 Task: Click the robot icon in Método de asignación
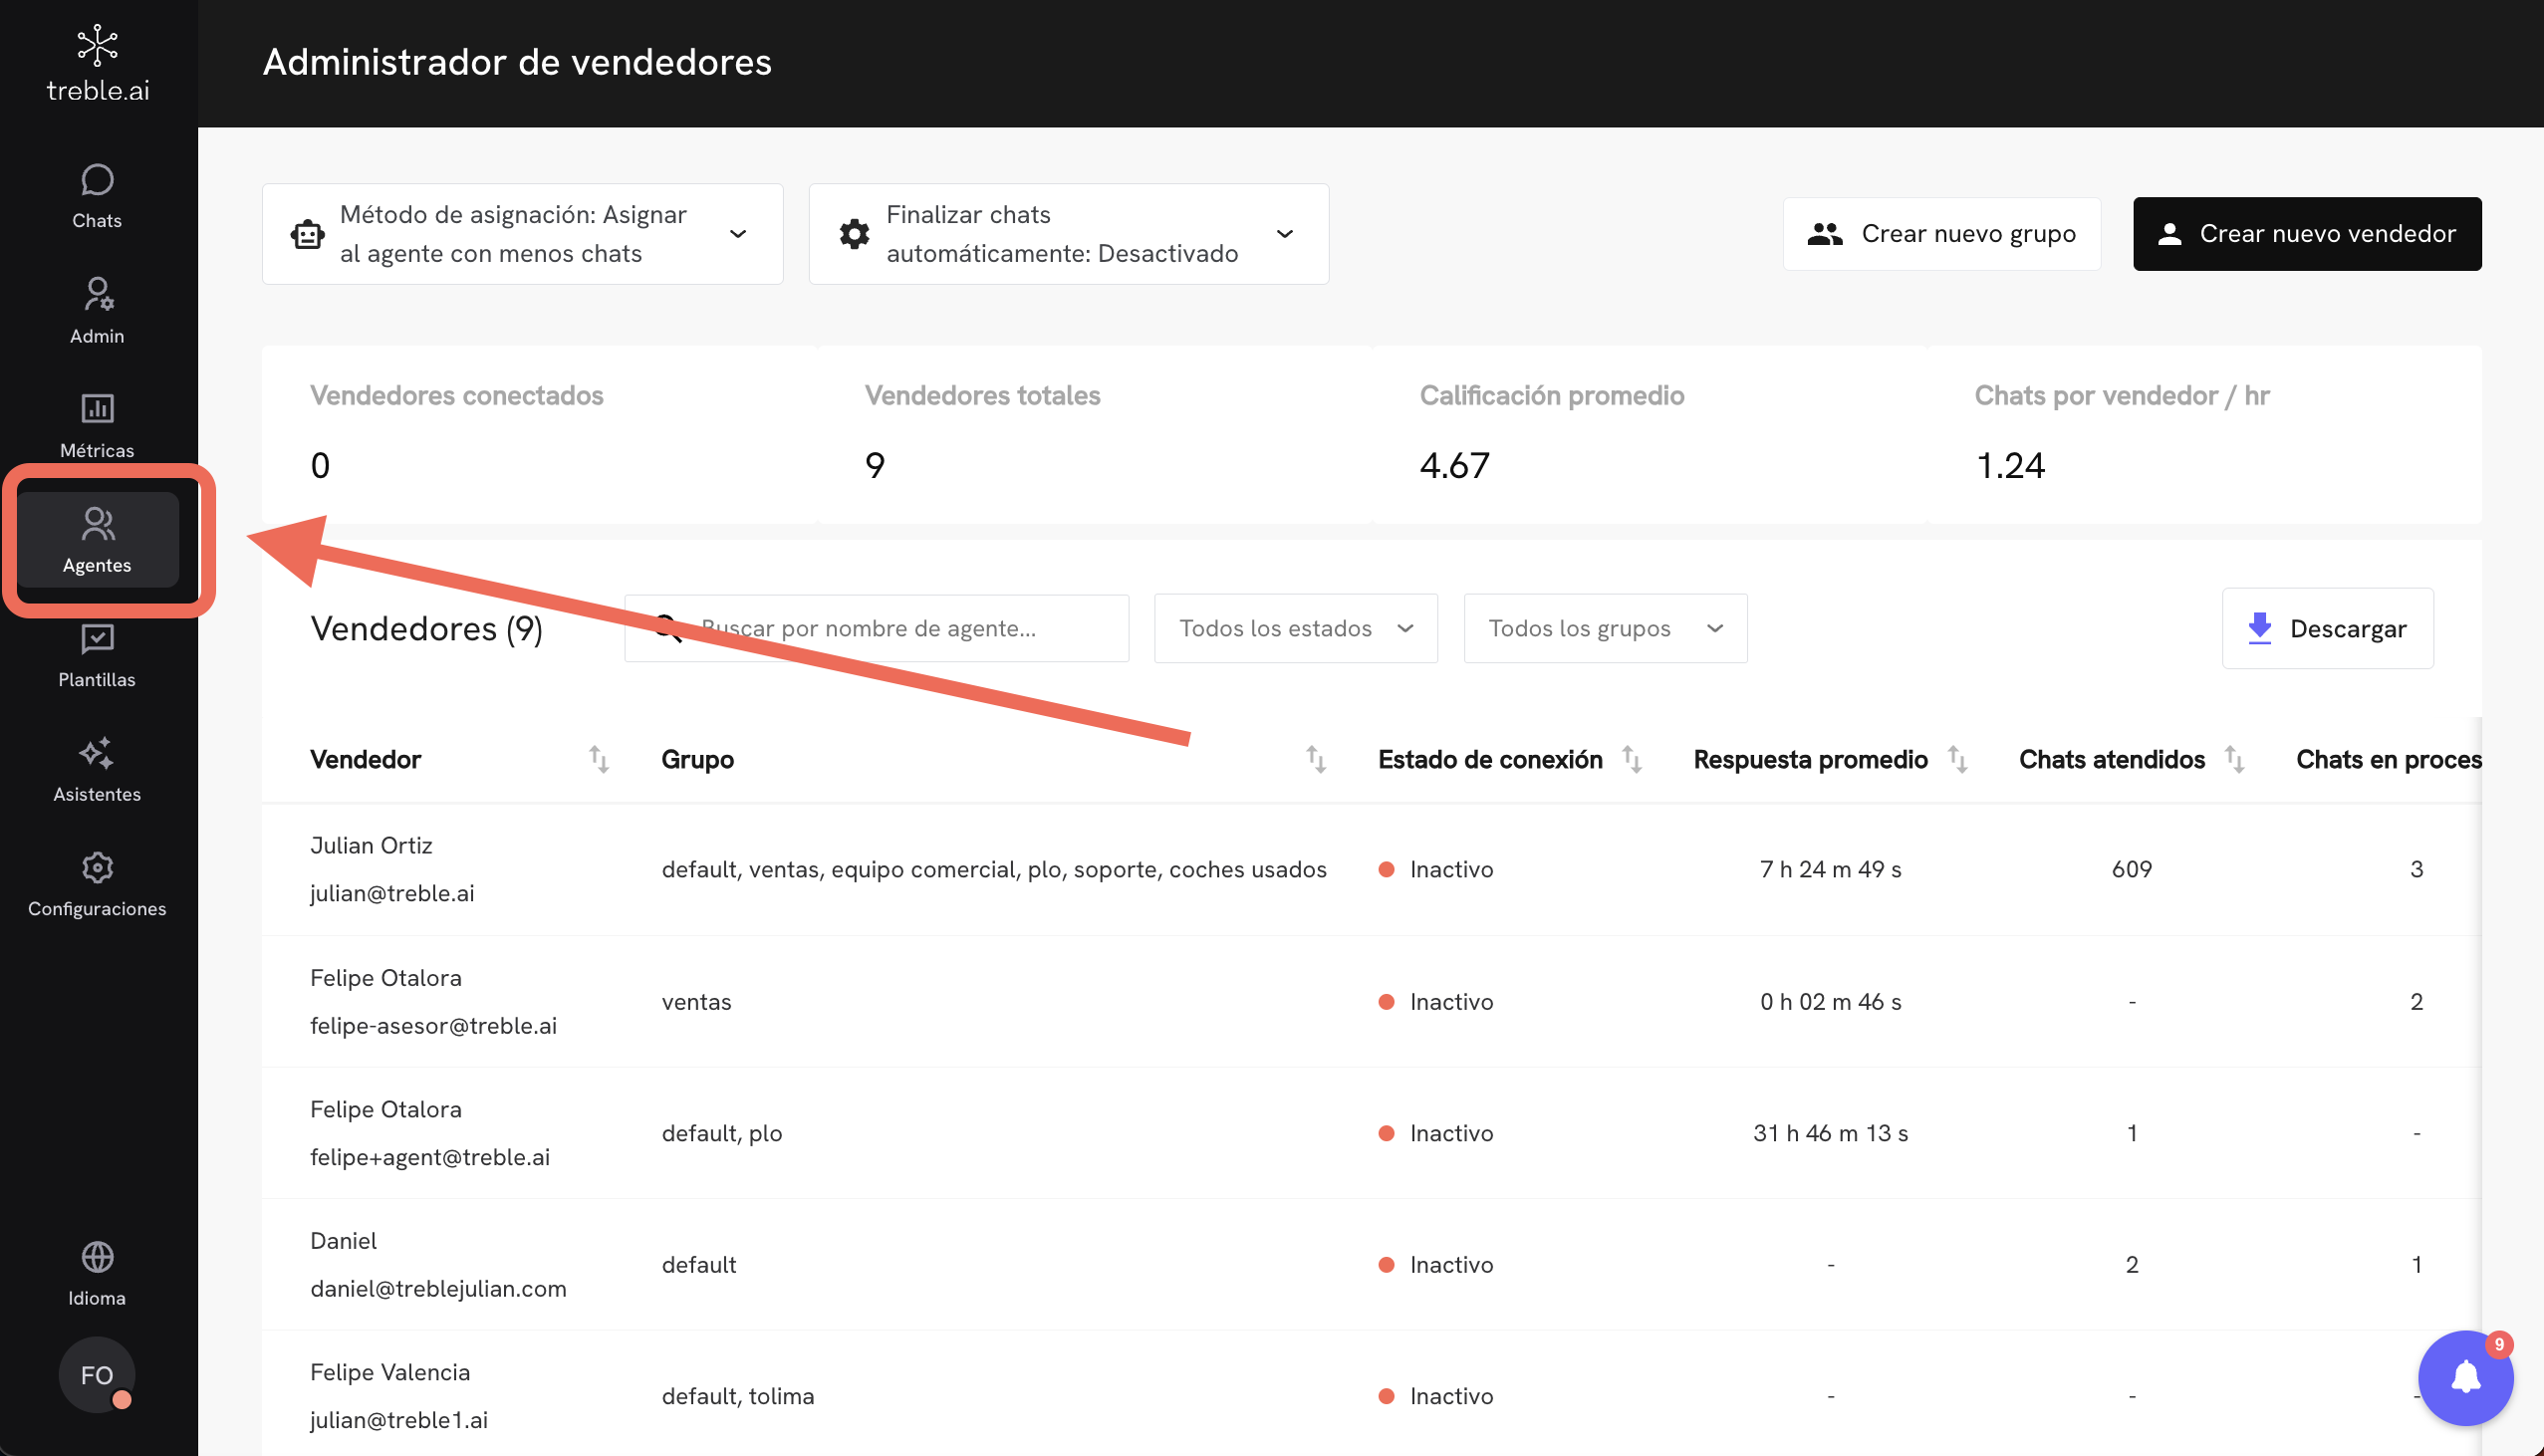click(x=307, y=234)
